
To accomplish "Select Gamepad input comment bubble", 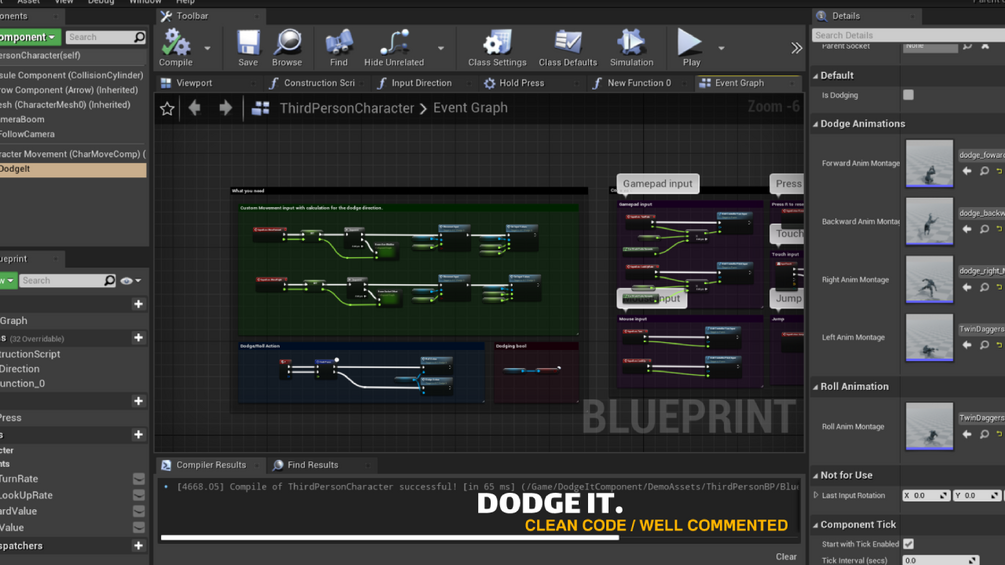I will (658, 183).
